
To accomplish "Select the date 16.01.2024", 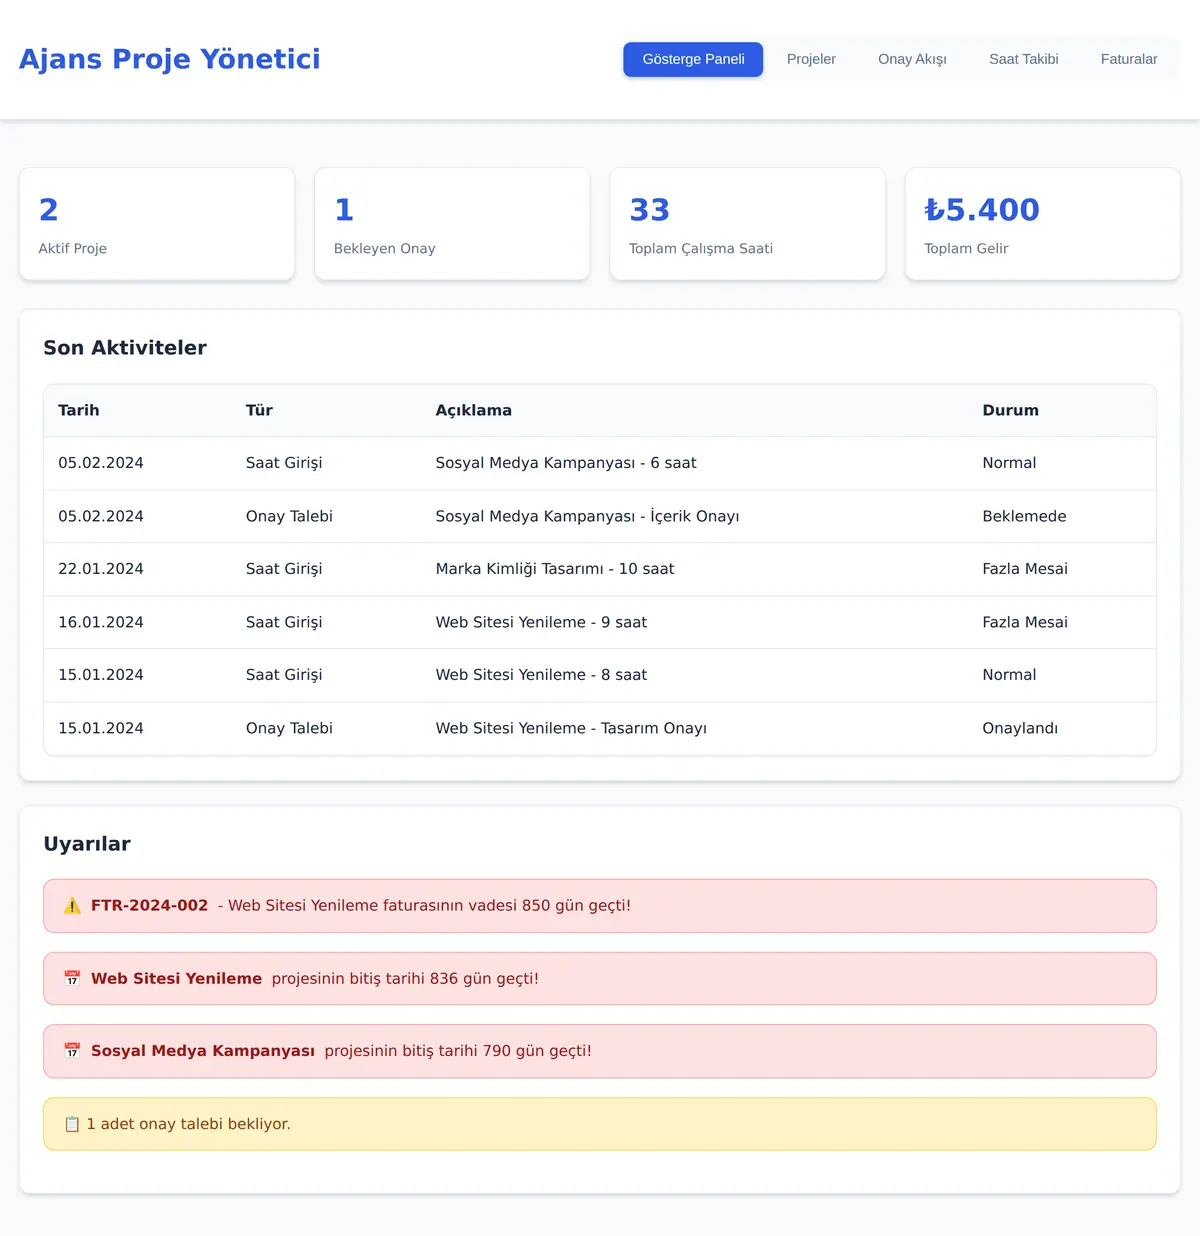I will click(x=101, y=622).
